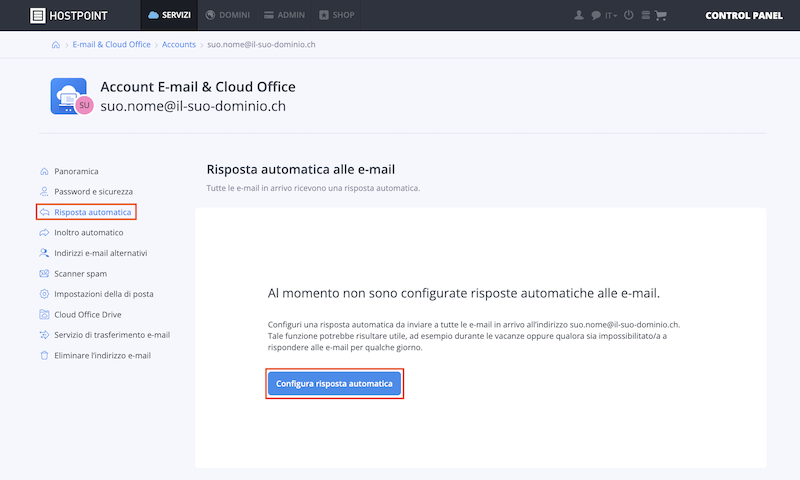The height and width of the screenshot is (480, 800).
Task: Click the Control Panel header label
Action: (x=744, y=16)
